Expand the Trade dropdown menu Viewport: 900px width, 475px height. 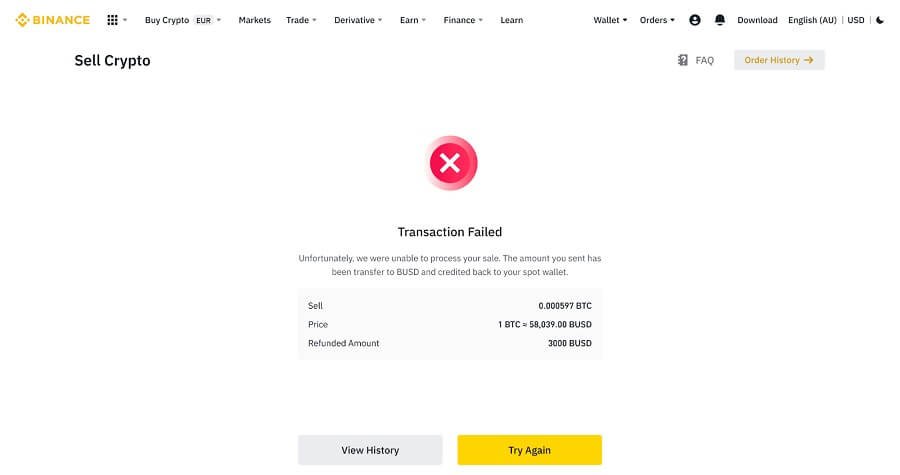301,20
